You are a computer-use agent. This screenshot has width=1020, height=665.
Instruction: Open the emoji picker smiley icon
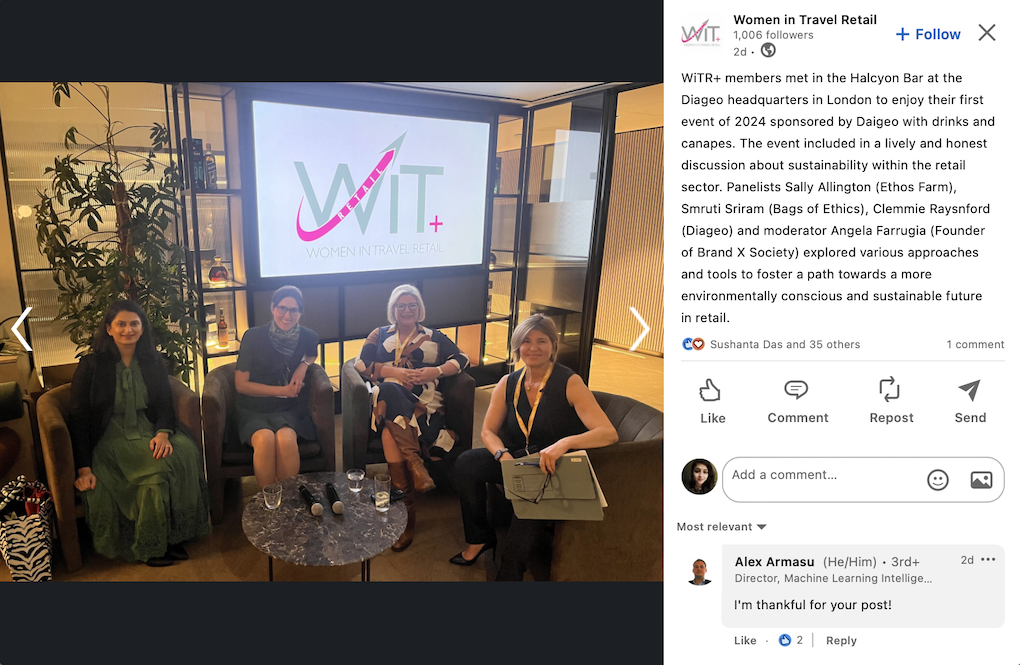(x=937, y=480)
